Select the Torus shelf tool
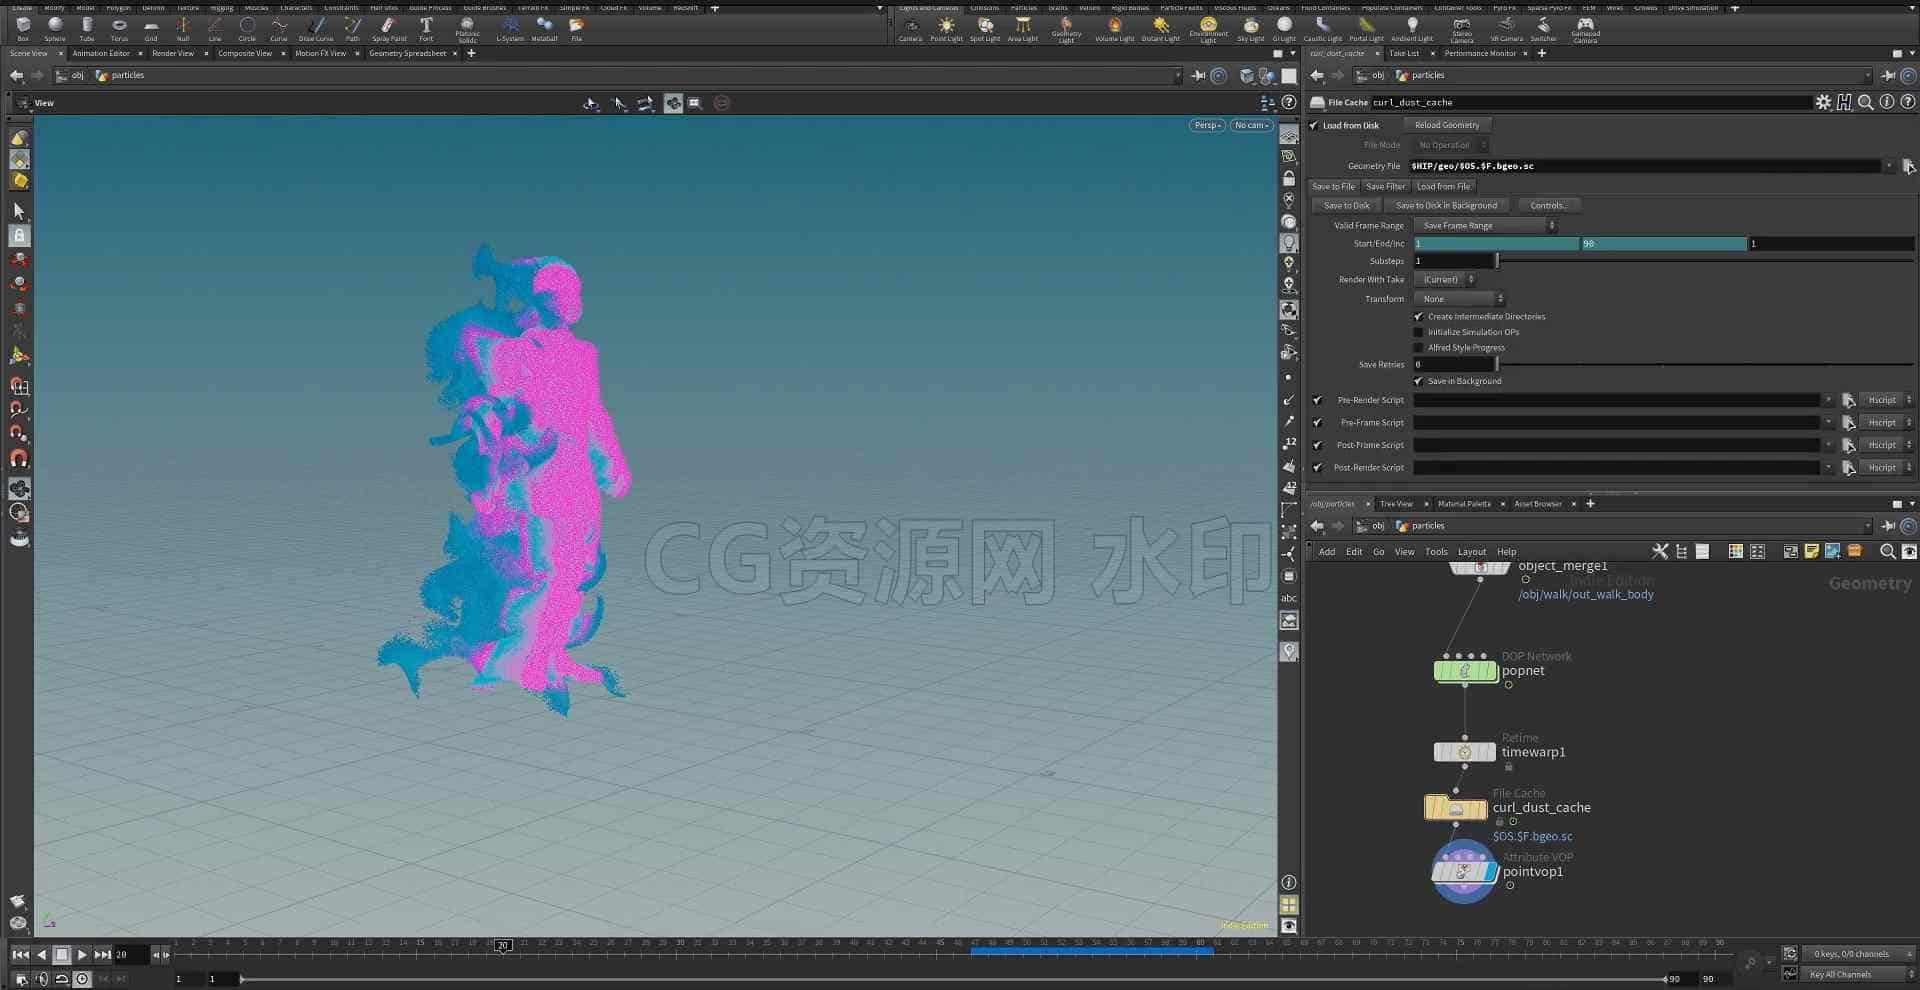The height and width of the screenshot is (990, 1920). [x=119, y=28]
